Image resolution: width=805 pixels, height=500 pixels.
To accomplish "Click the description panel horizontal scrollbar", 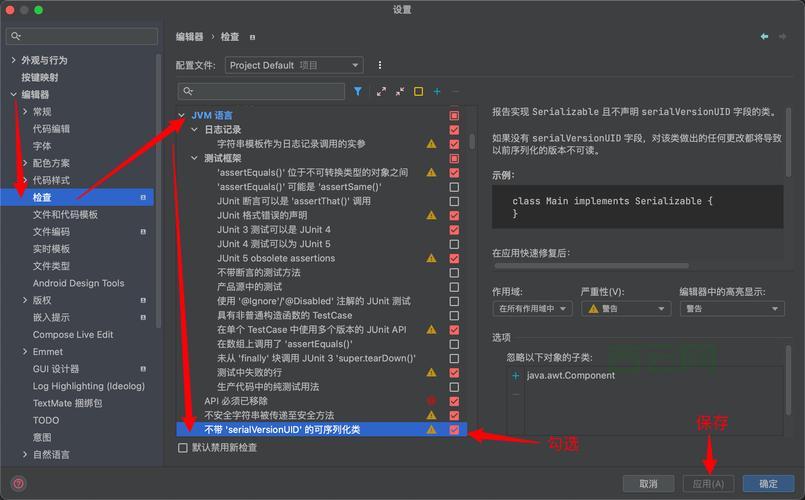I will pyautogui.click(x=591, y=265).
